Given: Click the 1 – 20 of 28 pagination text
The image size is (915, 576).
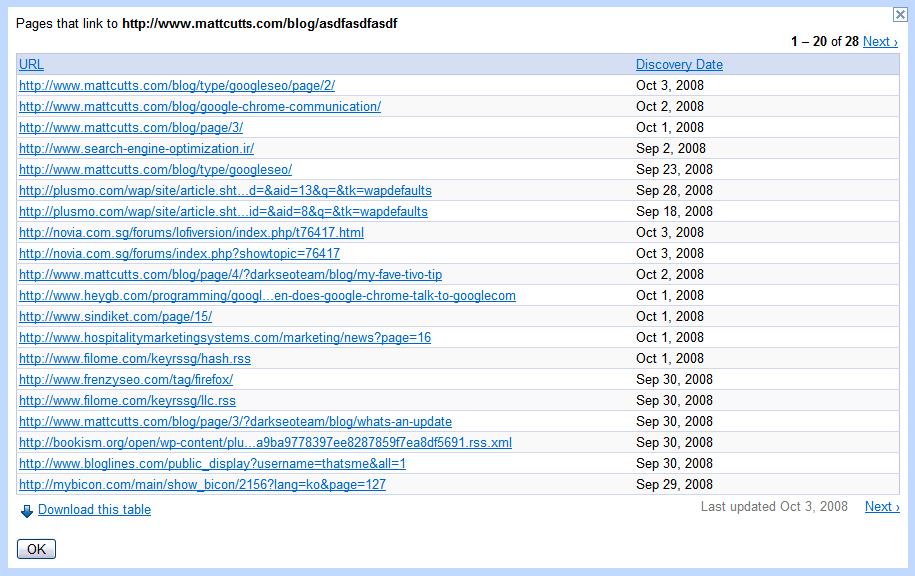Looking at the screenshot, I should (825, 41).
